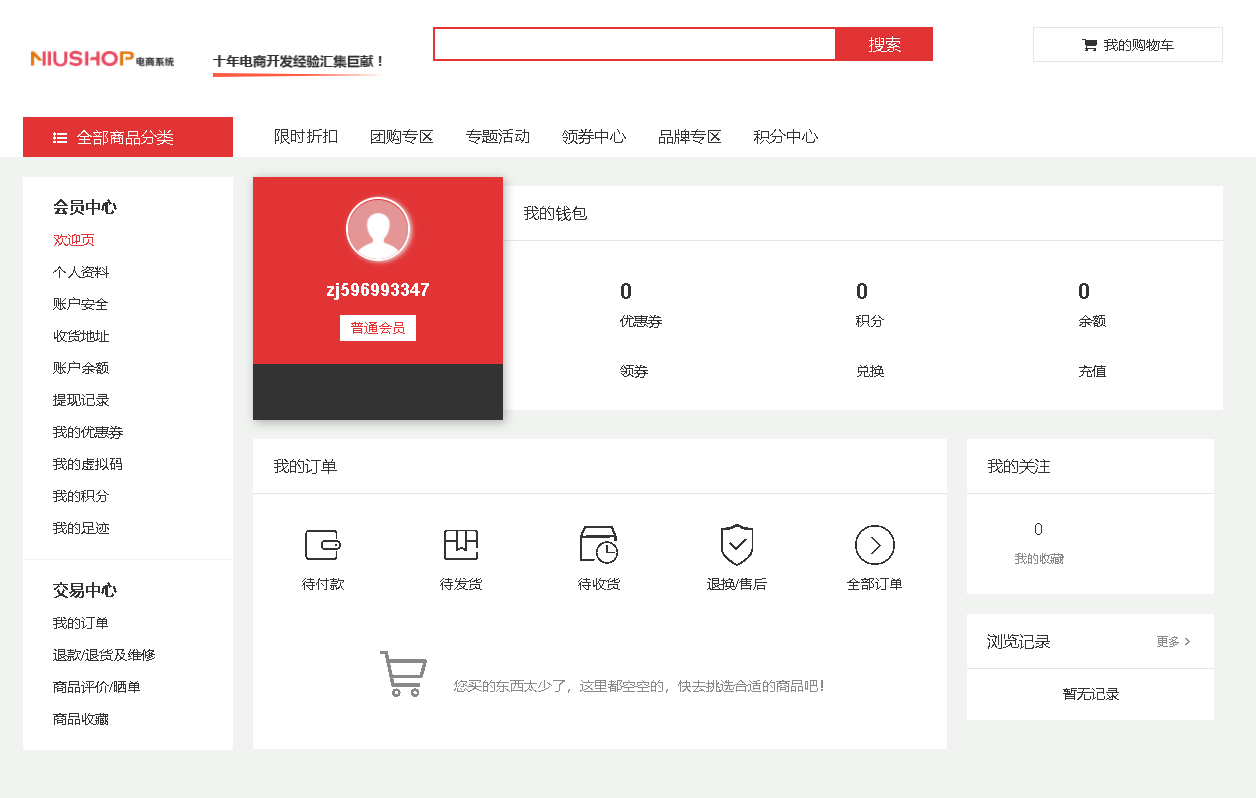Select the 待收货 delivery box icon
Viewport: 1256px width, 798px height.
(598, 545)
